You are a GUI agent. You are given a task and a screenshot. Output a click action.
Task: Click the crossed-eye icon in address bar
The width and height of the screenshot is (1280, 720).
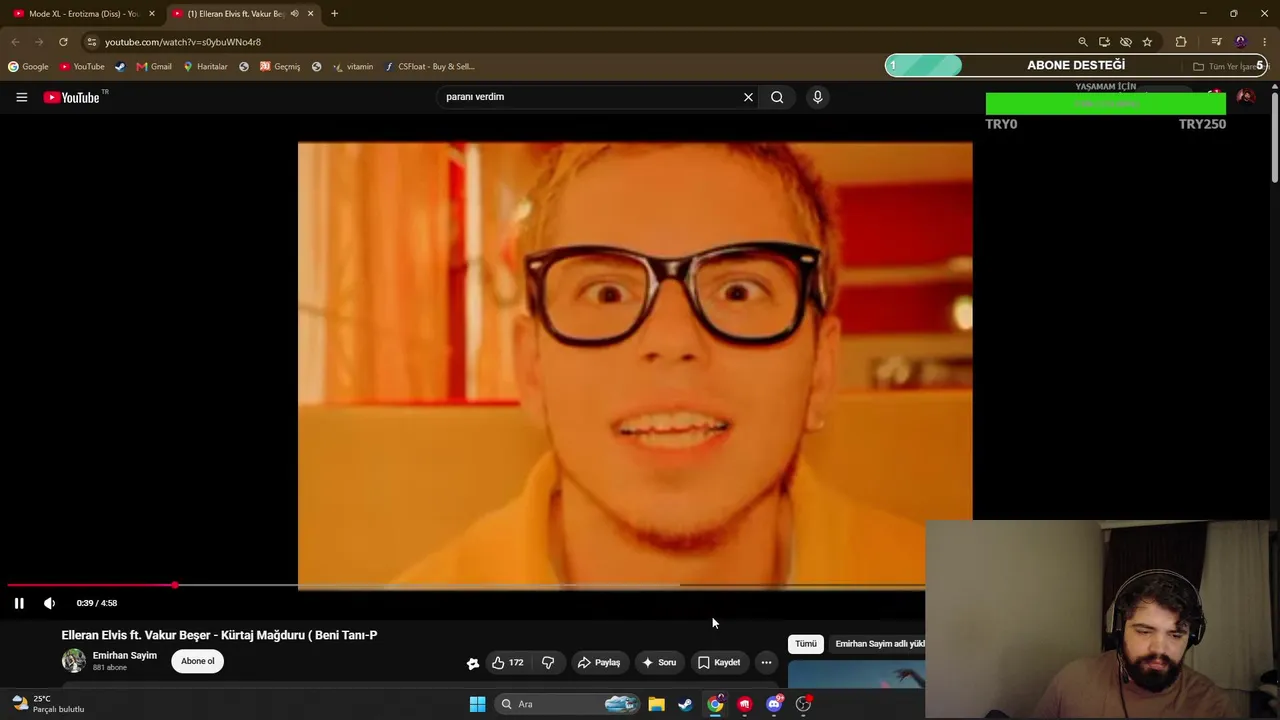[x=1126, y=42]
